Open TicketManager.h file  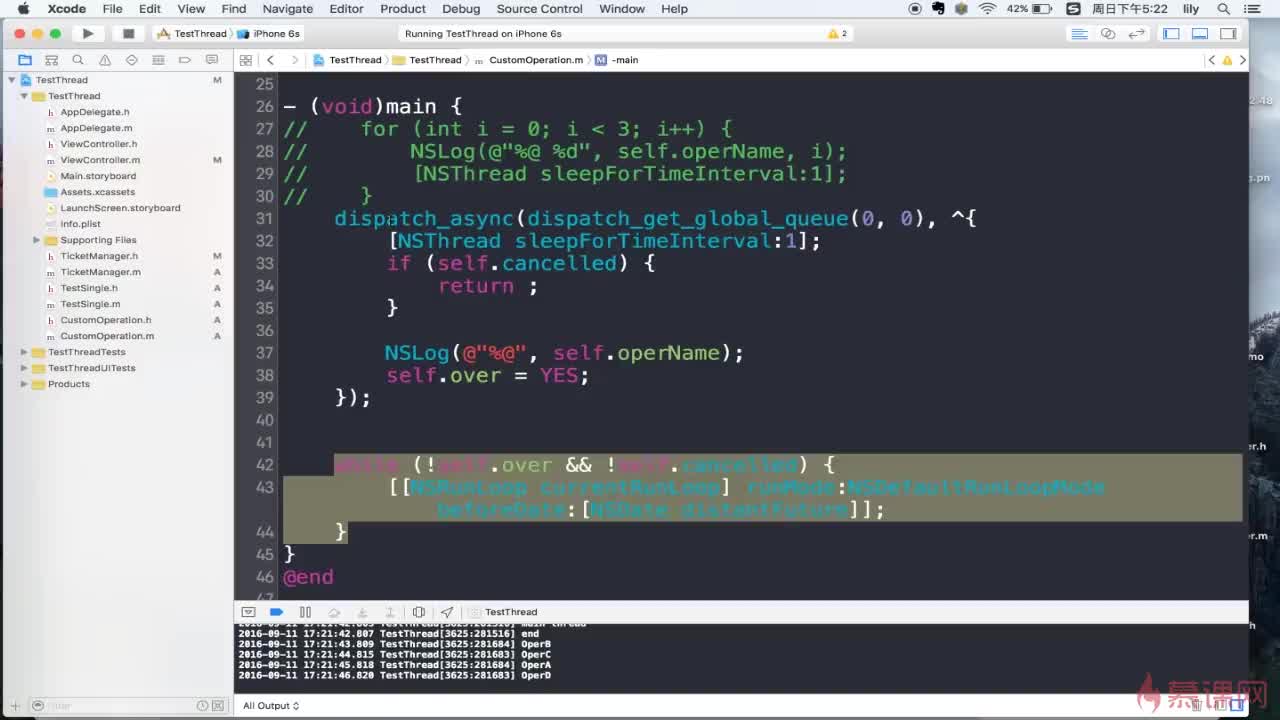tap(100, 256)
